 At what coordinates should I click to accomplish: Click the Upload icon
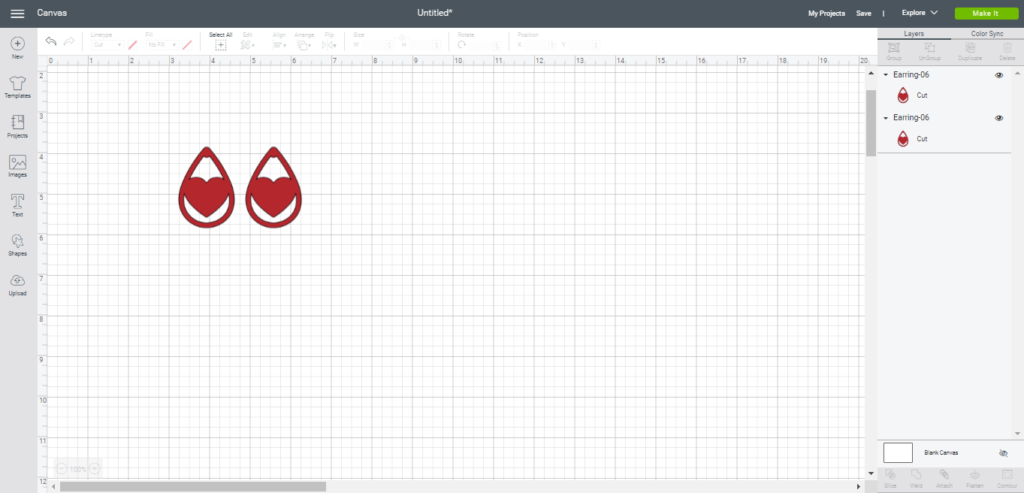[17, 283]
